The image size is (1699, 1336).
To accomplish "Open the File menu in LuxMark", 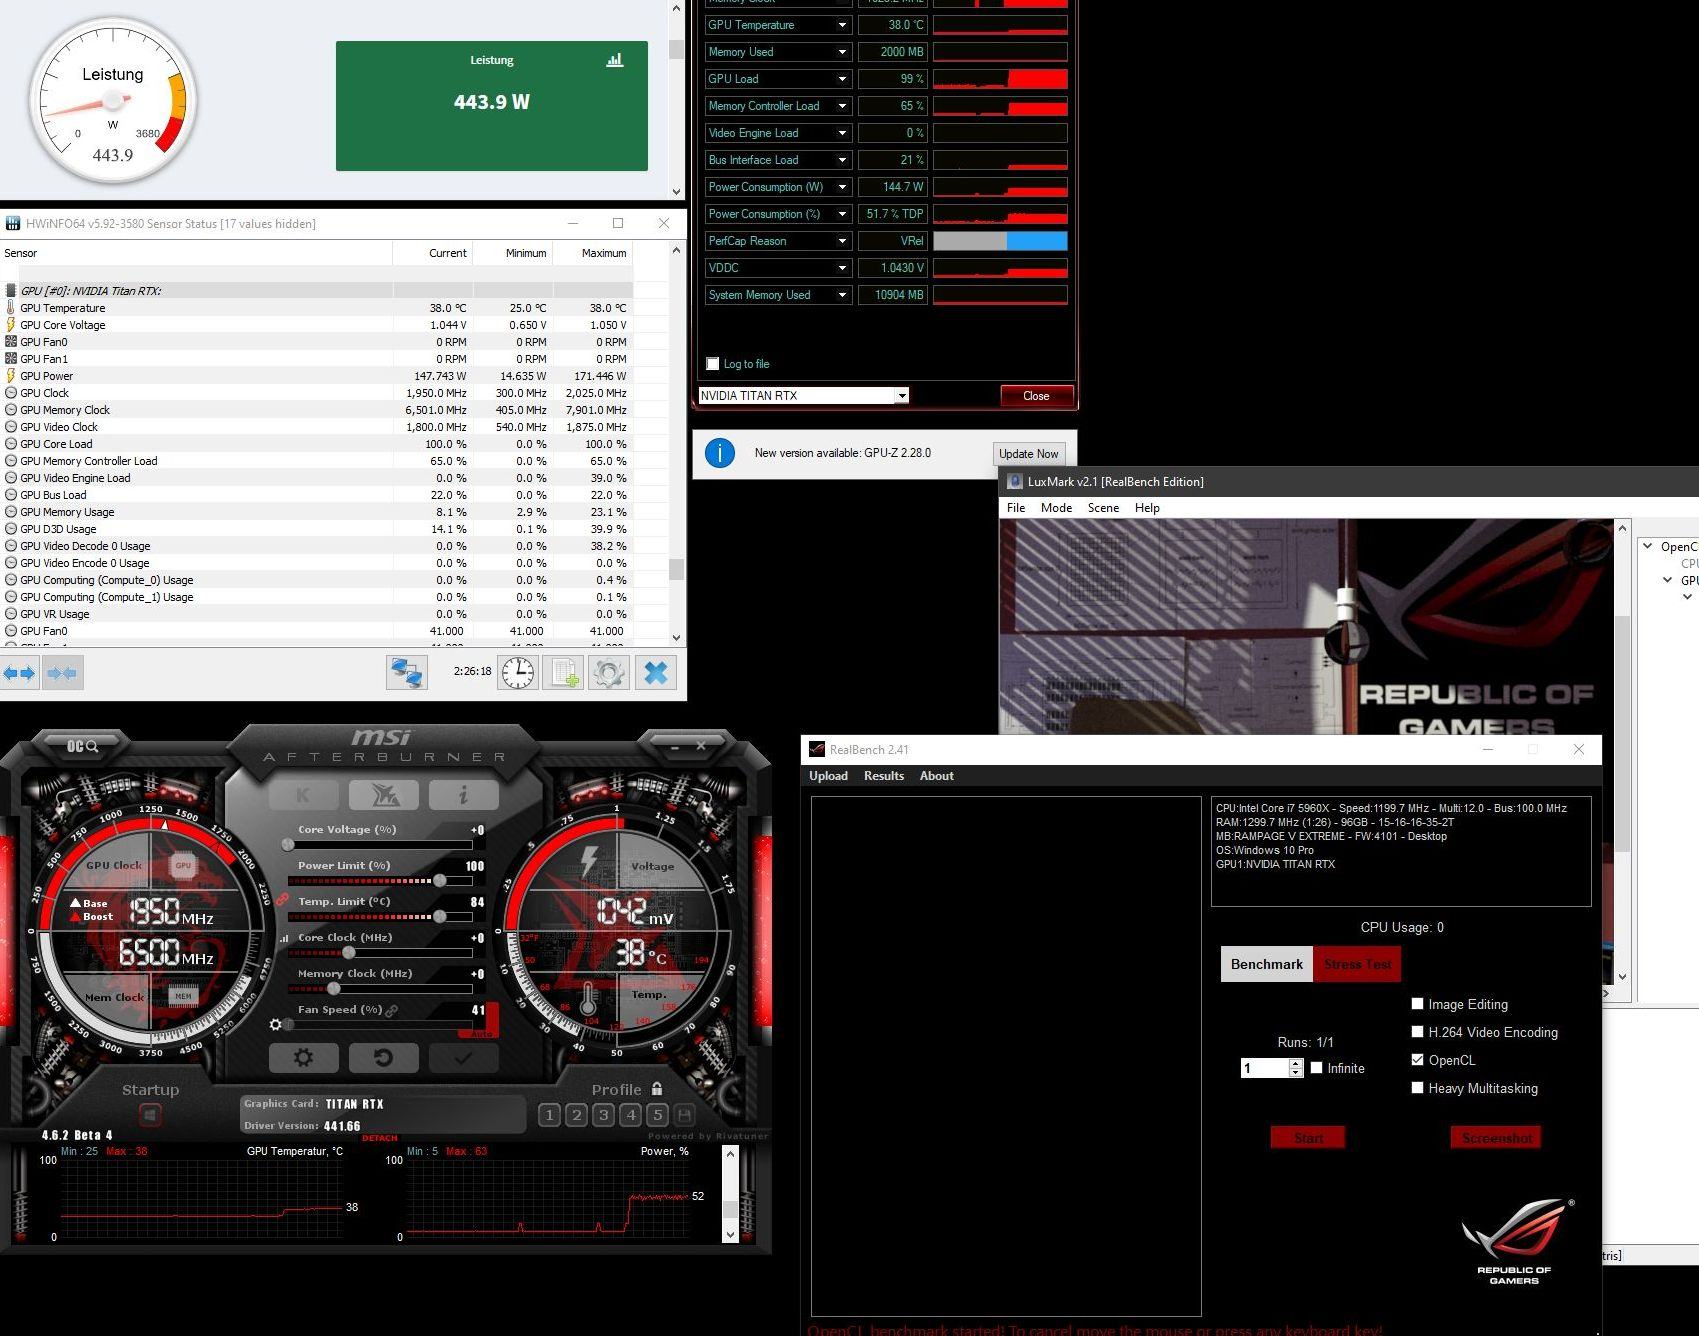I will pos(1016,508).
